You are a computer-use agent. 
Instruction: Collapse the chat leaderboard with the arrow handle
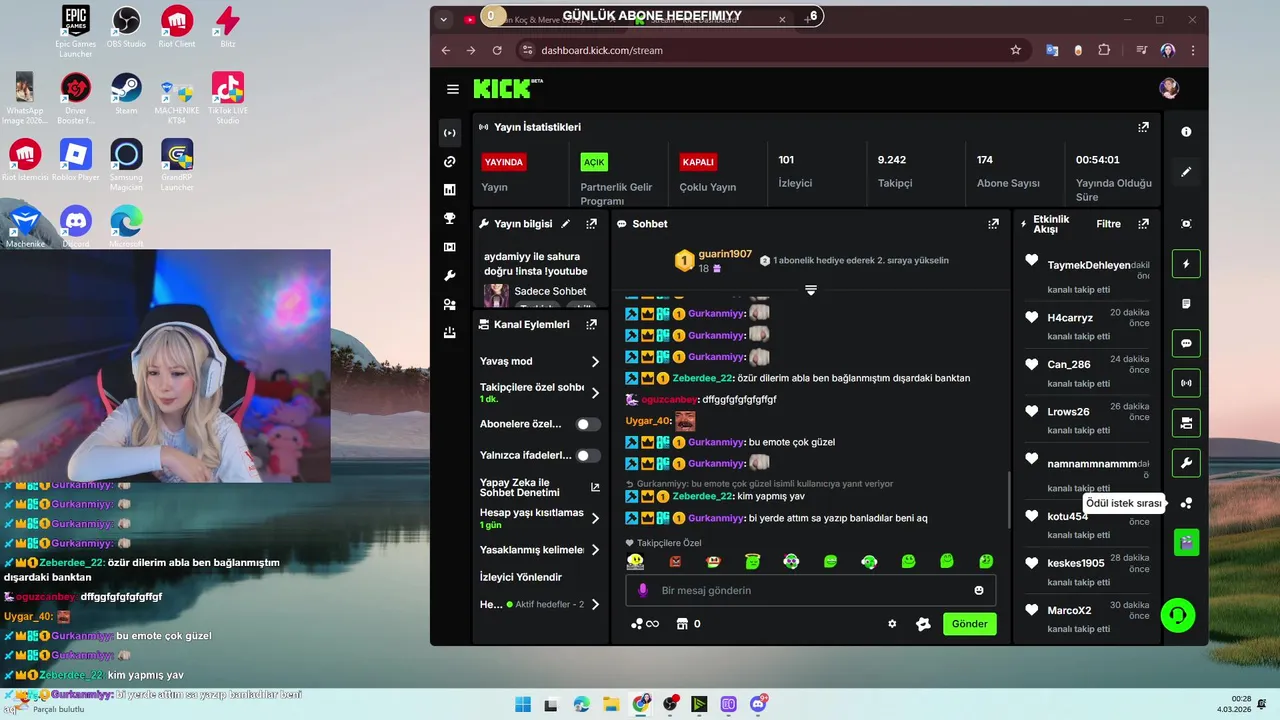tap(811, 290)
